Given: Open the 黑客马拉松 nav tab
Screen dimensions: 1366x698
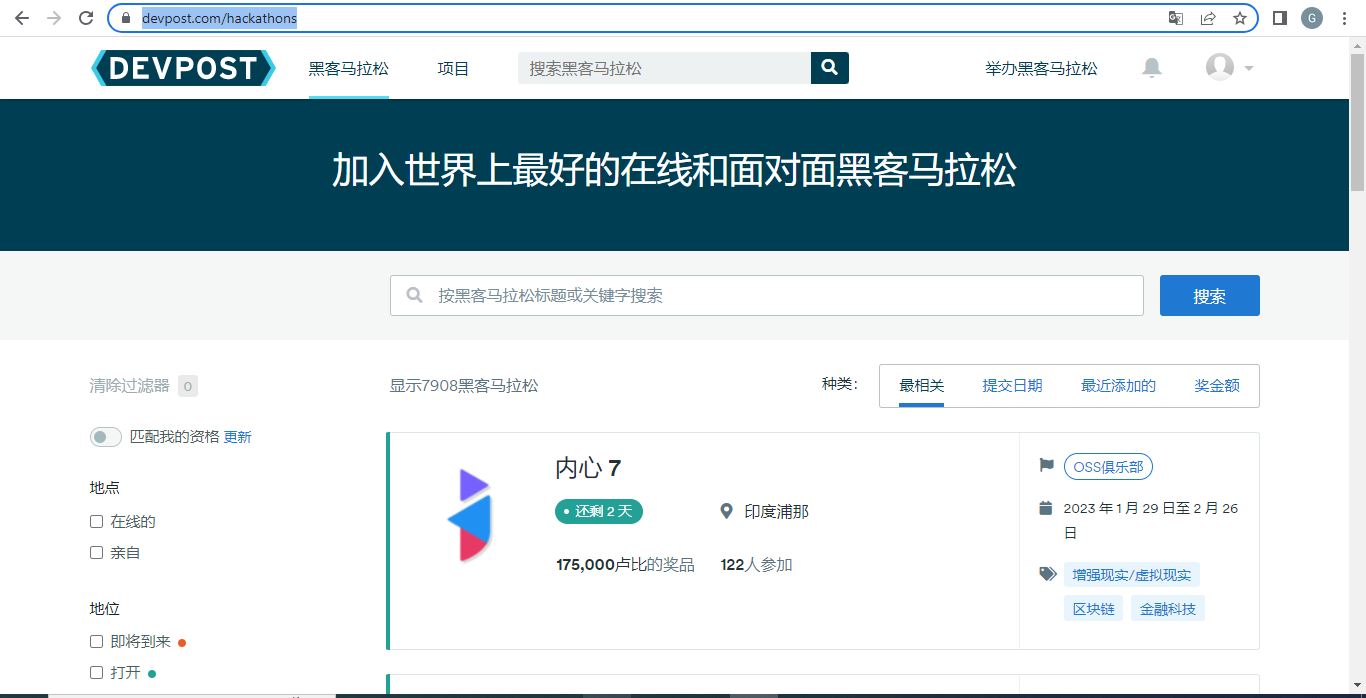Looking at the screenshot, I should [x=348, y=69].
